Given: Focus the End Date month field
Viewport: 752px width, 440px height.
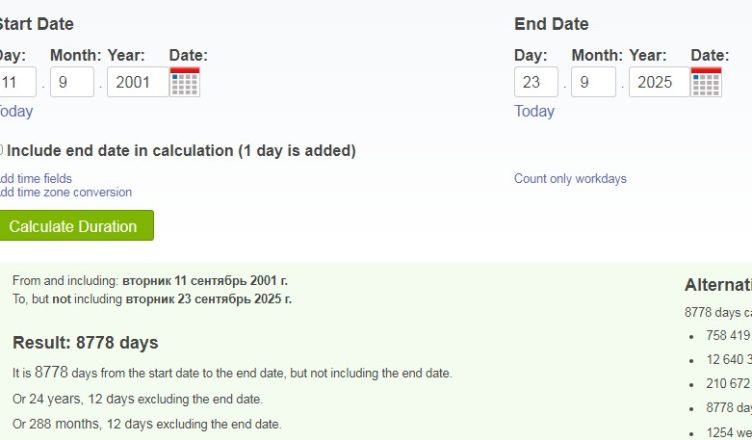Looking at the screenshot, I should pyautogui.click(x=593, y=82).
